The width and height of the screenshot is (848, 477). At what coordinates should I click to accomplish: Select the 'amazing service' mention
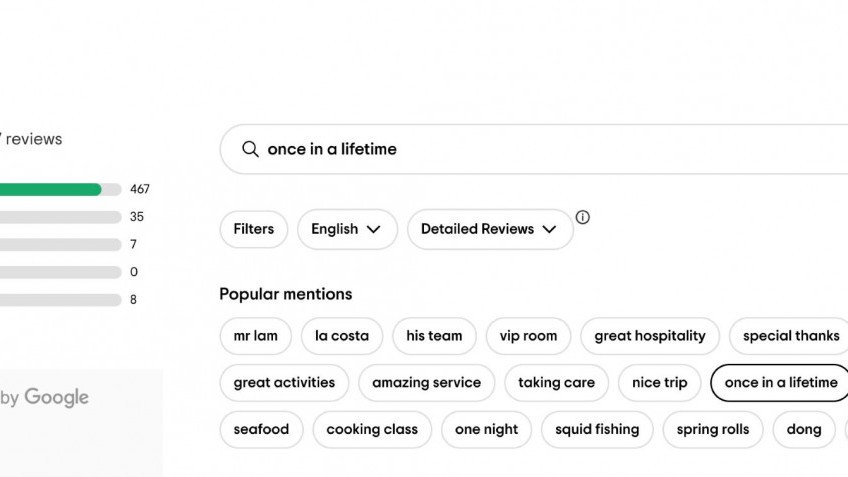pyautogui.click(x=426, y=383)
